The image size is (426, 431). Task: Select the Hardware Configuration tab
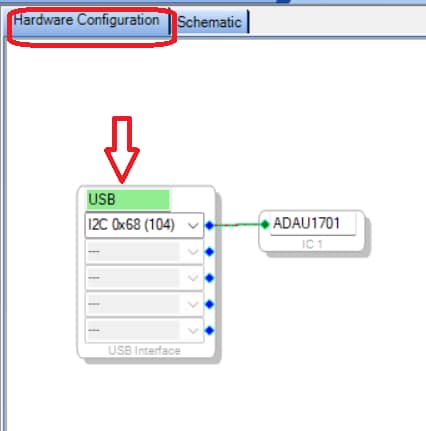(87, 21)
